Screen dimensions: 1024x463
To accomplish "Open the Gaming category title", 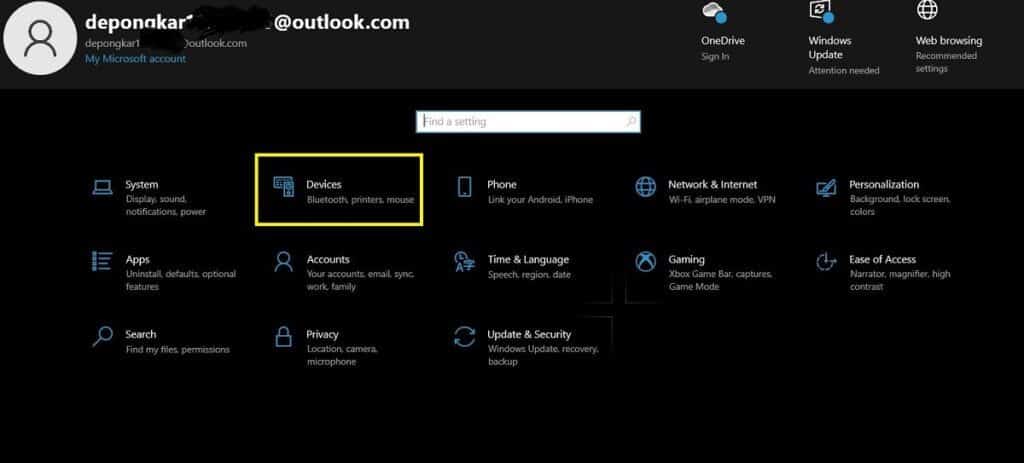I will click(686, 259).
